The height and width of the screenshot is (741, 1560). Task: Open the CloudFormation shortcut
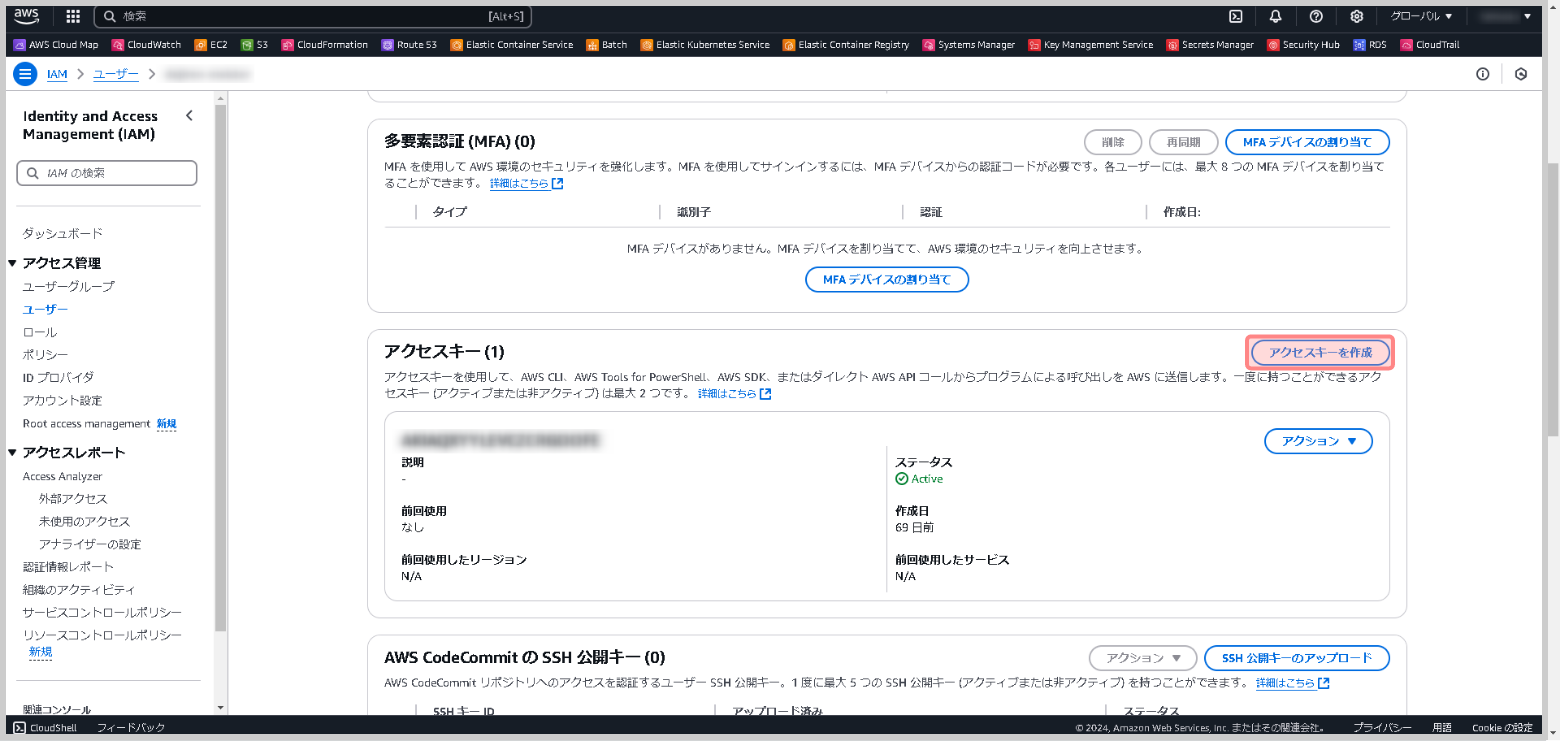tap(325, 45)
